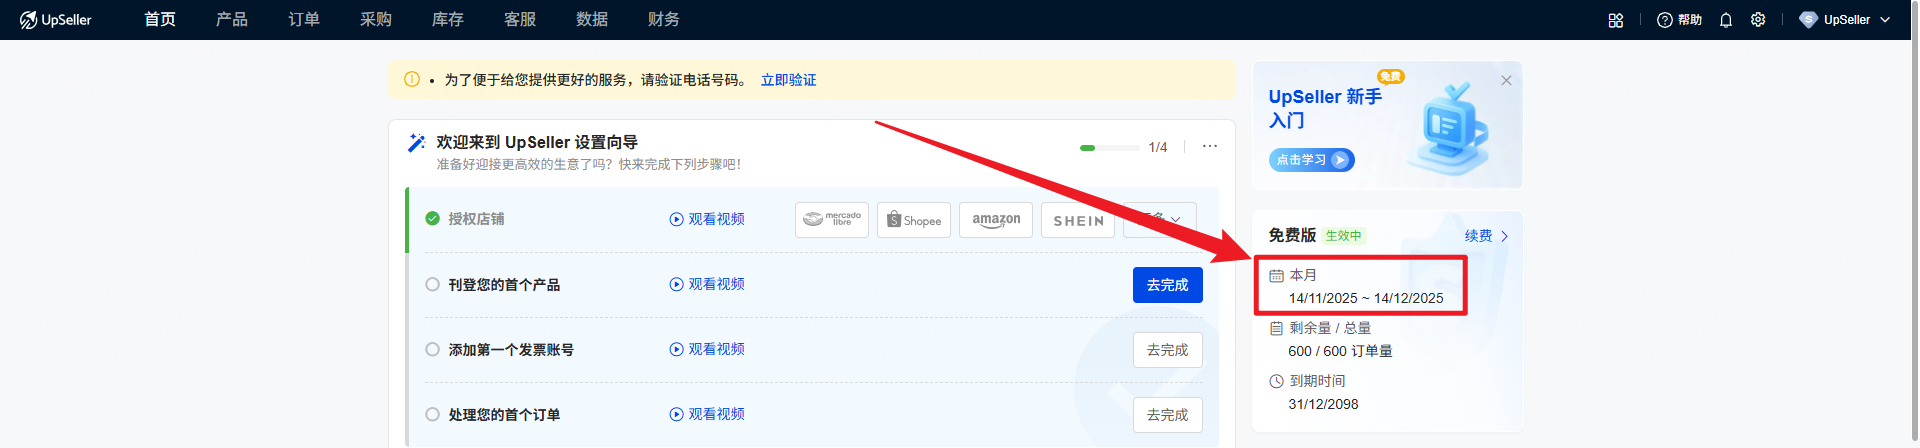
Task: Open the setup wizard three-dot menu
Action: coord(1210,147)
